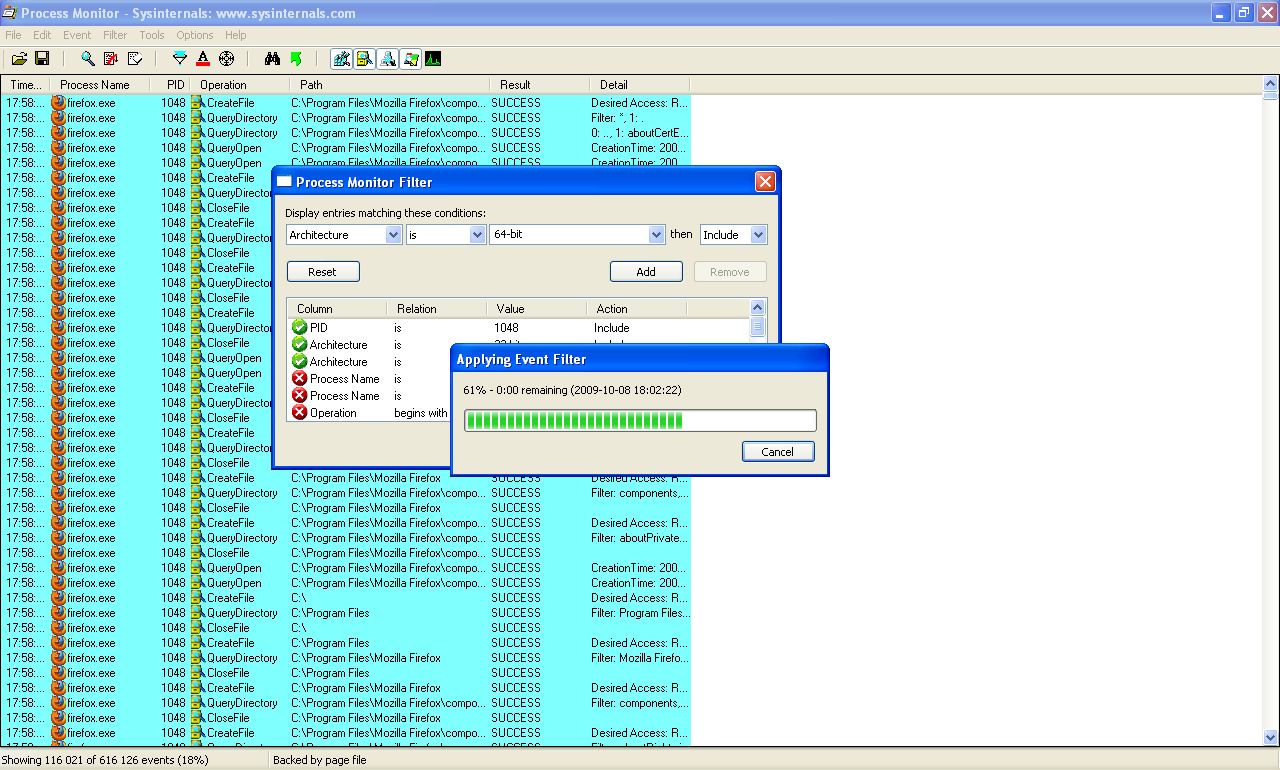Screen dimensions: 1280x770
Task: Toggle Show Profiling Events graph icon
Action: point(433,59)
